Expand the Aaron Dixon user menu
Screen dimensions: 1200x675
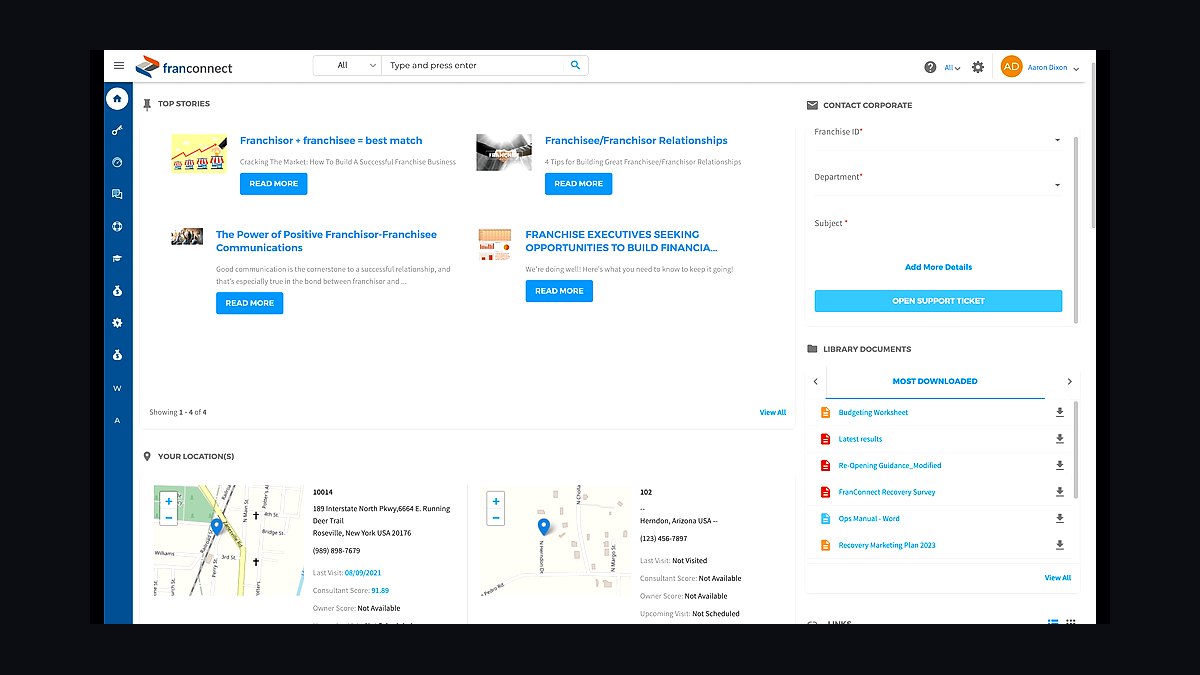(1054, 68)
